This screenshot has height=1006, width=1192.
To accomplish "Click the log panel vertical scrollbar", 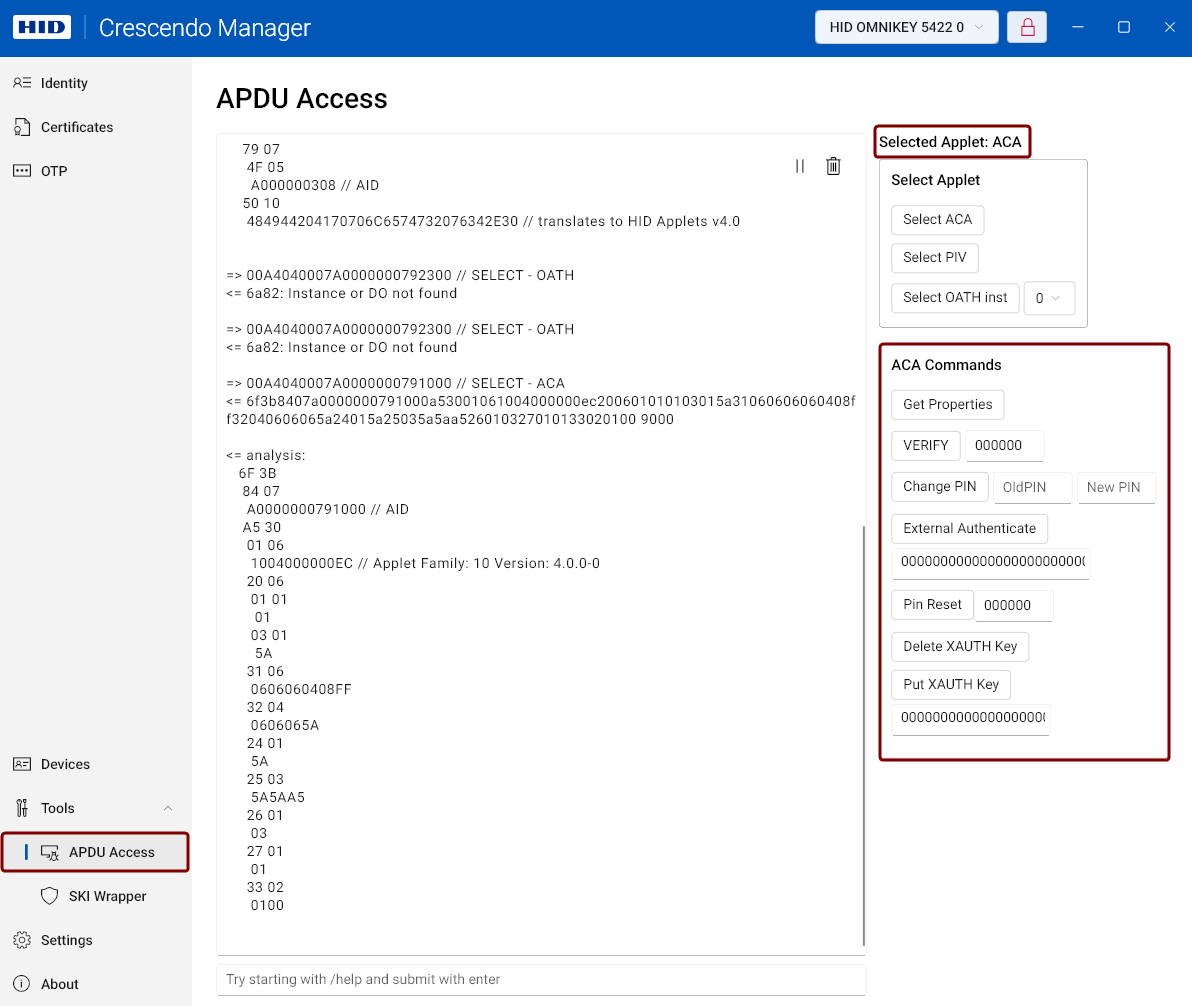I will (864, 735).
